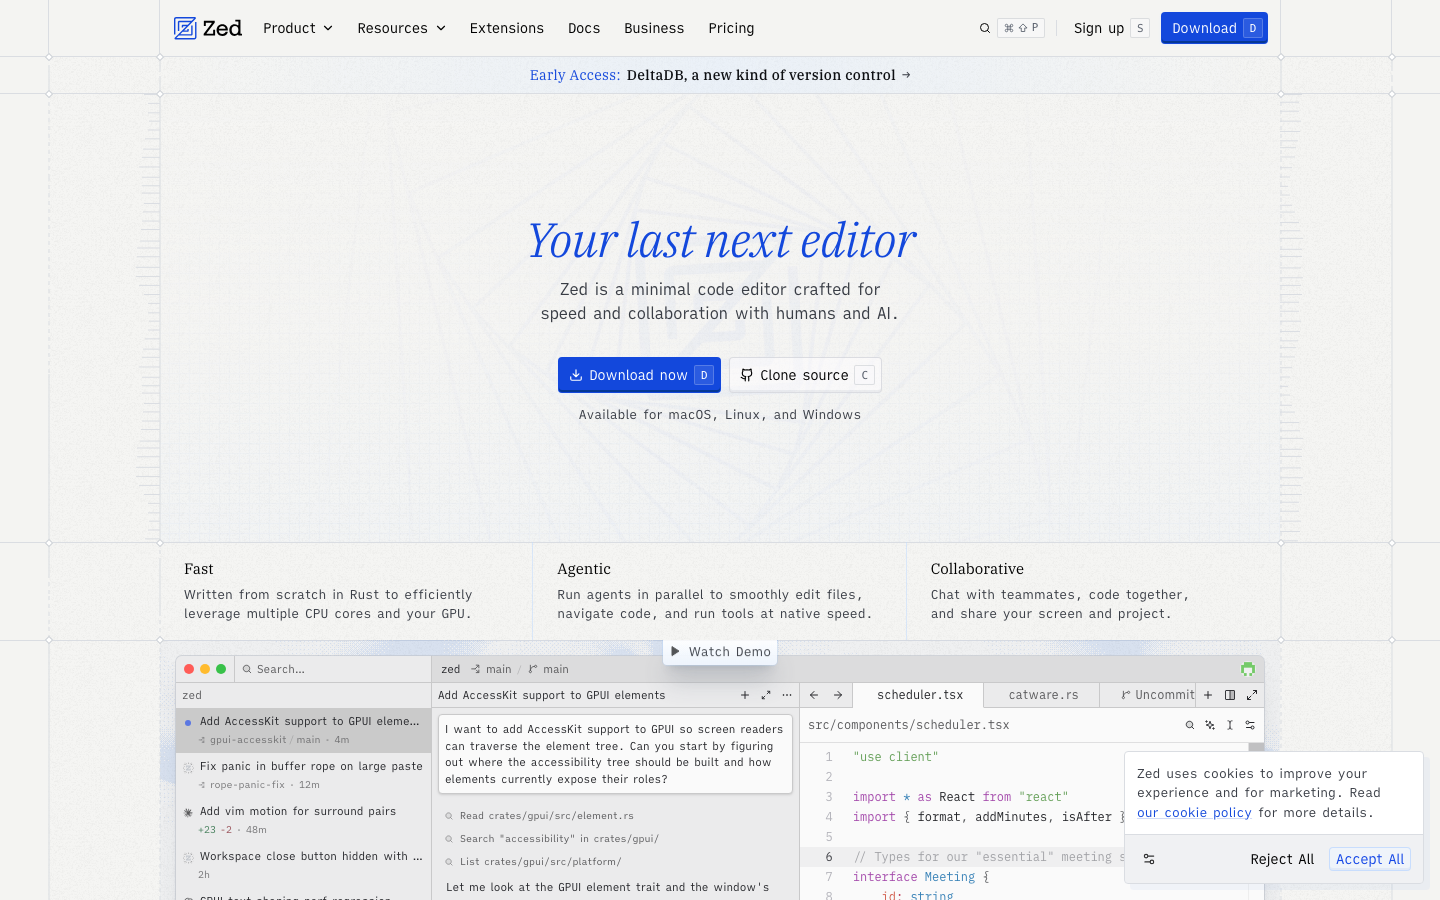Click the status icon beside Add vim motion thread
This screenshot has height=900, width=1440.
(188, 812)
